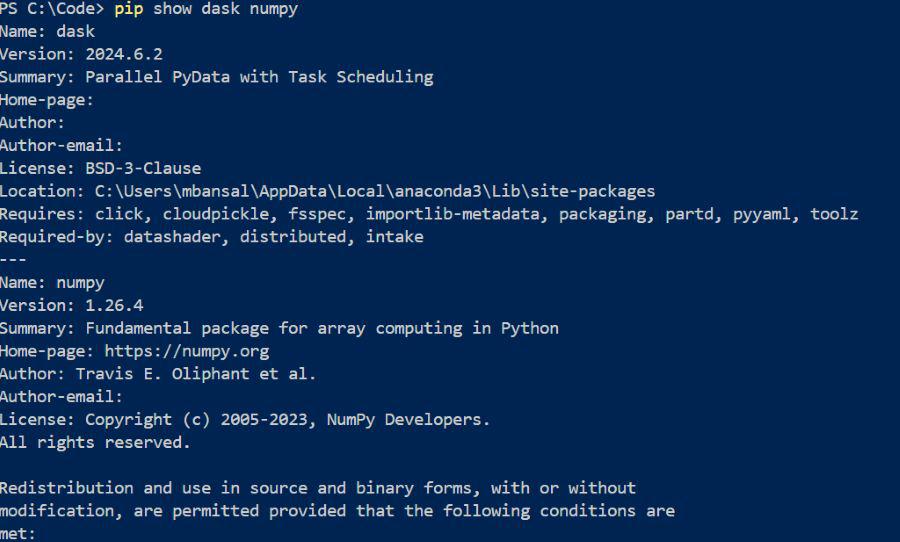Image resolution: width=900 pixels, height=542 pixels.
Task: Click the "Name: numpy" line
Action: point(52,282)
